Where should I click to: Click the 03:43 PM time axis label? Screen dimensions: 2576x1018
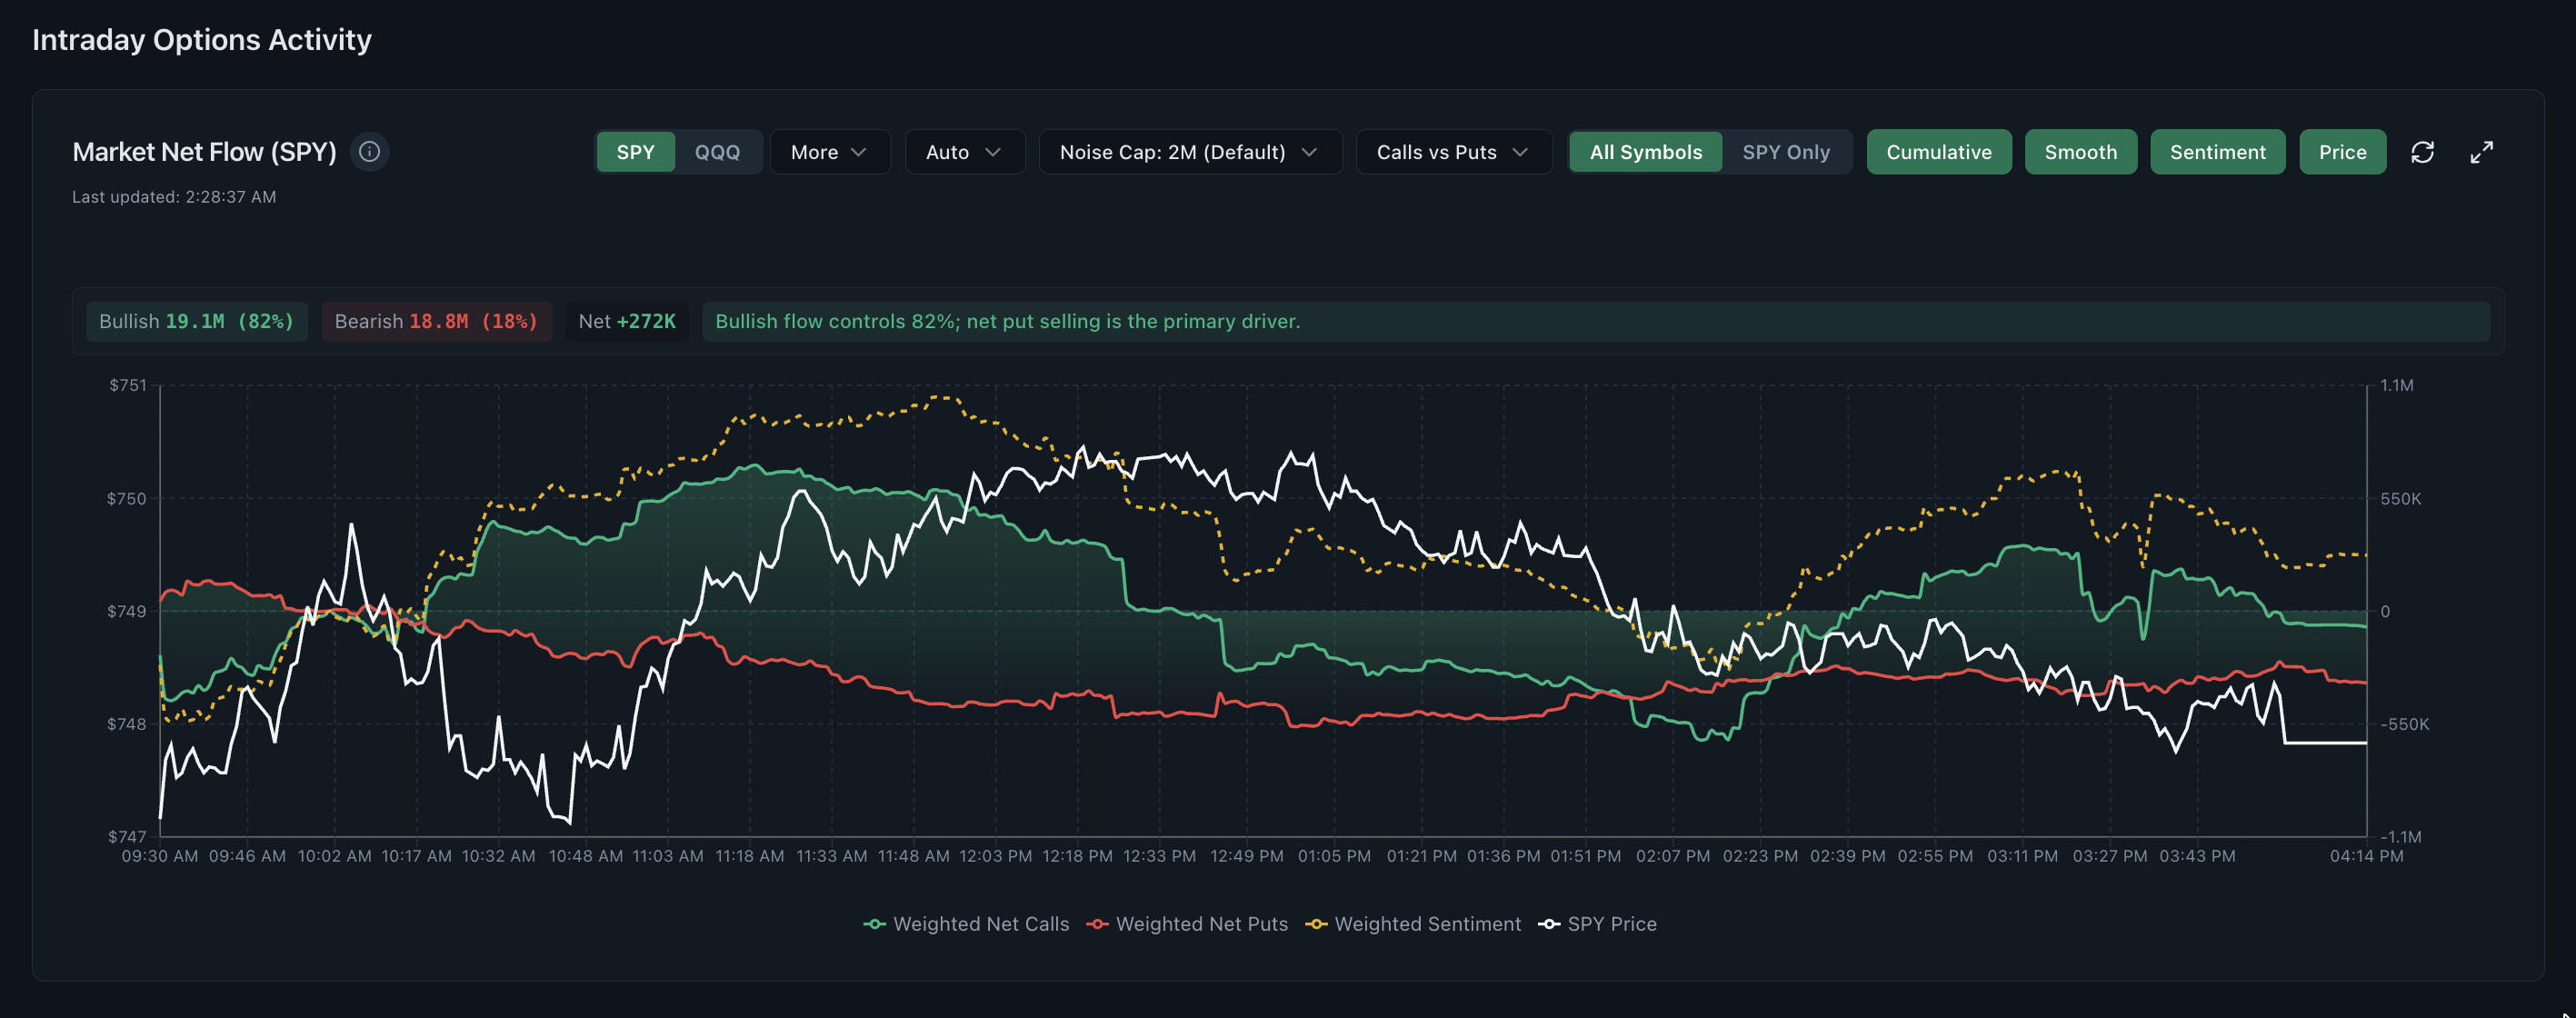click(2197, 856)
